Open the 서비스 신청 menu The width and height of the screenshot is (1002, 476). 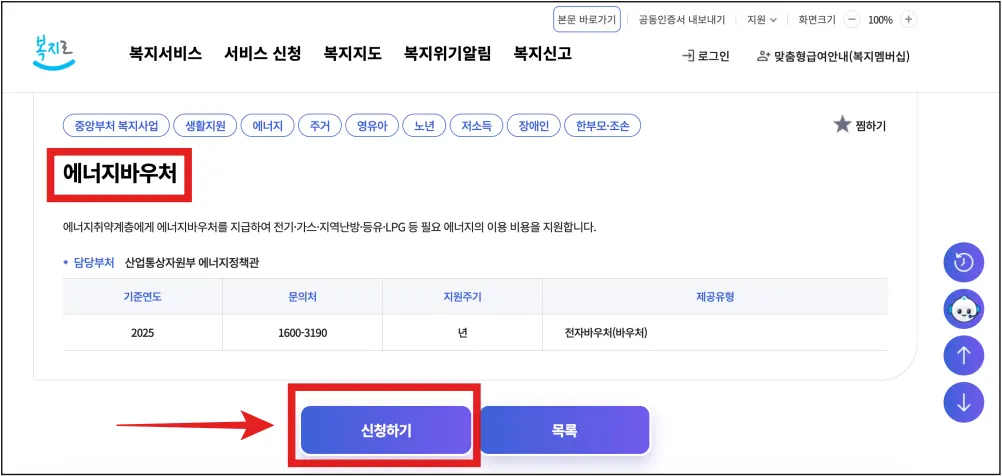click(263, 54)
